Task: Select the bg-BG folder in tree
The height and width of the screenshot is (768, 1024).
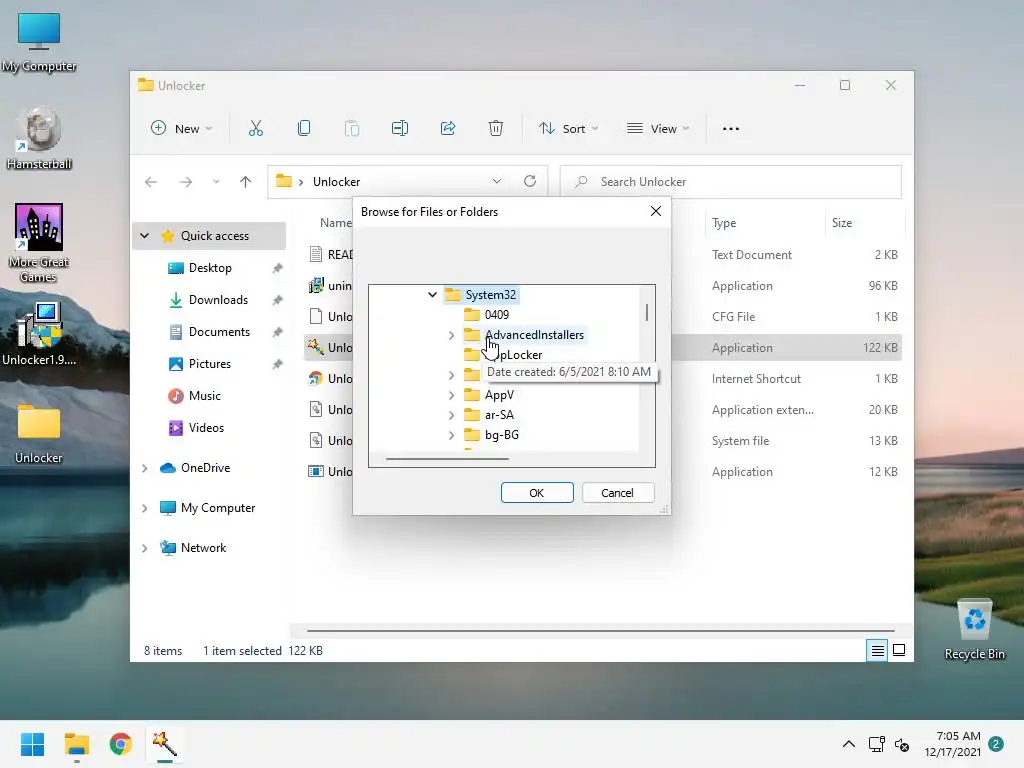Action: point(491,435)
